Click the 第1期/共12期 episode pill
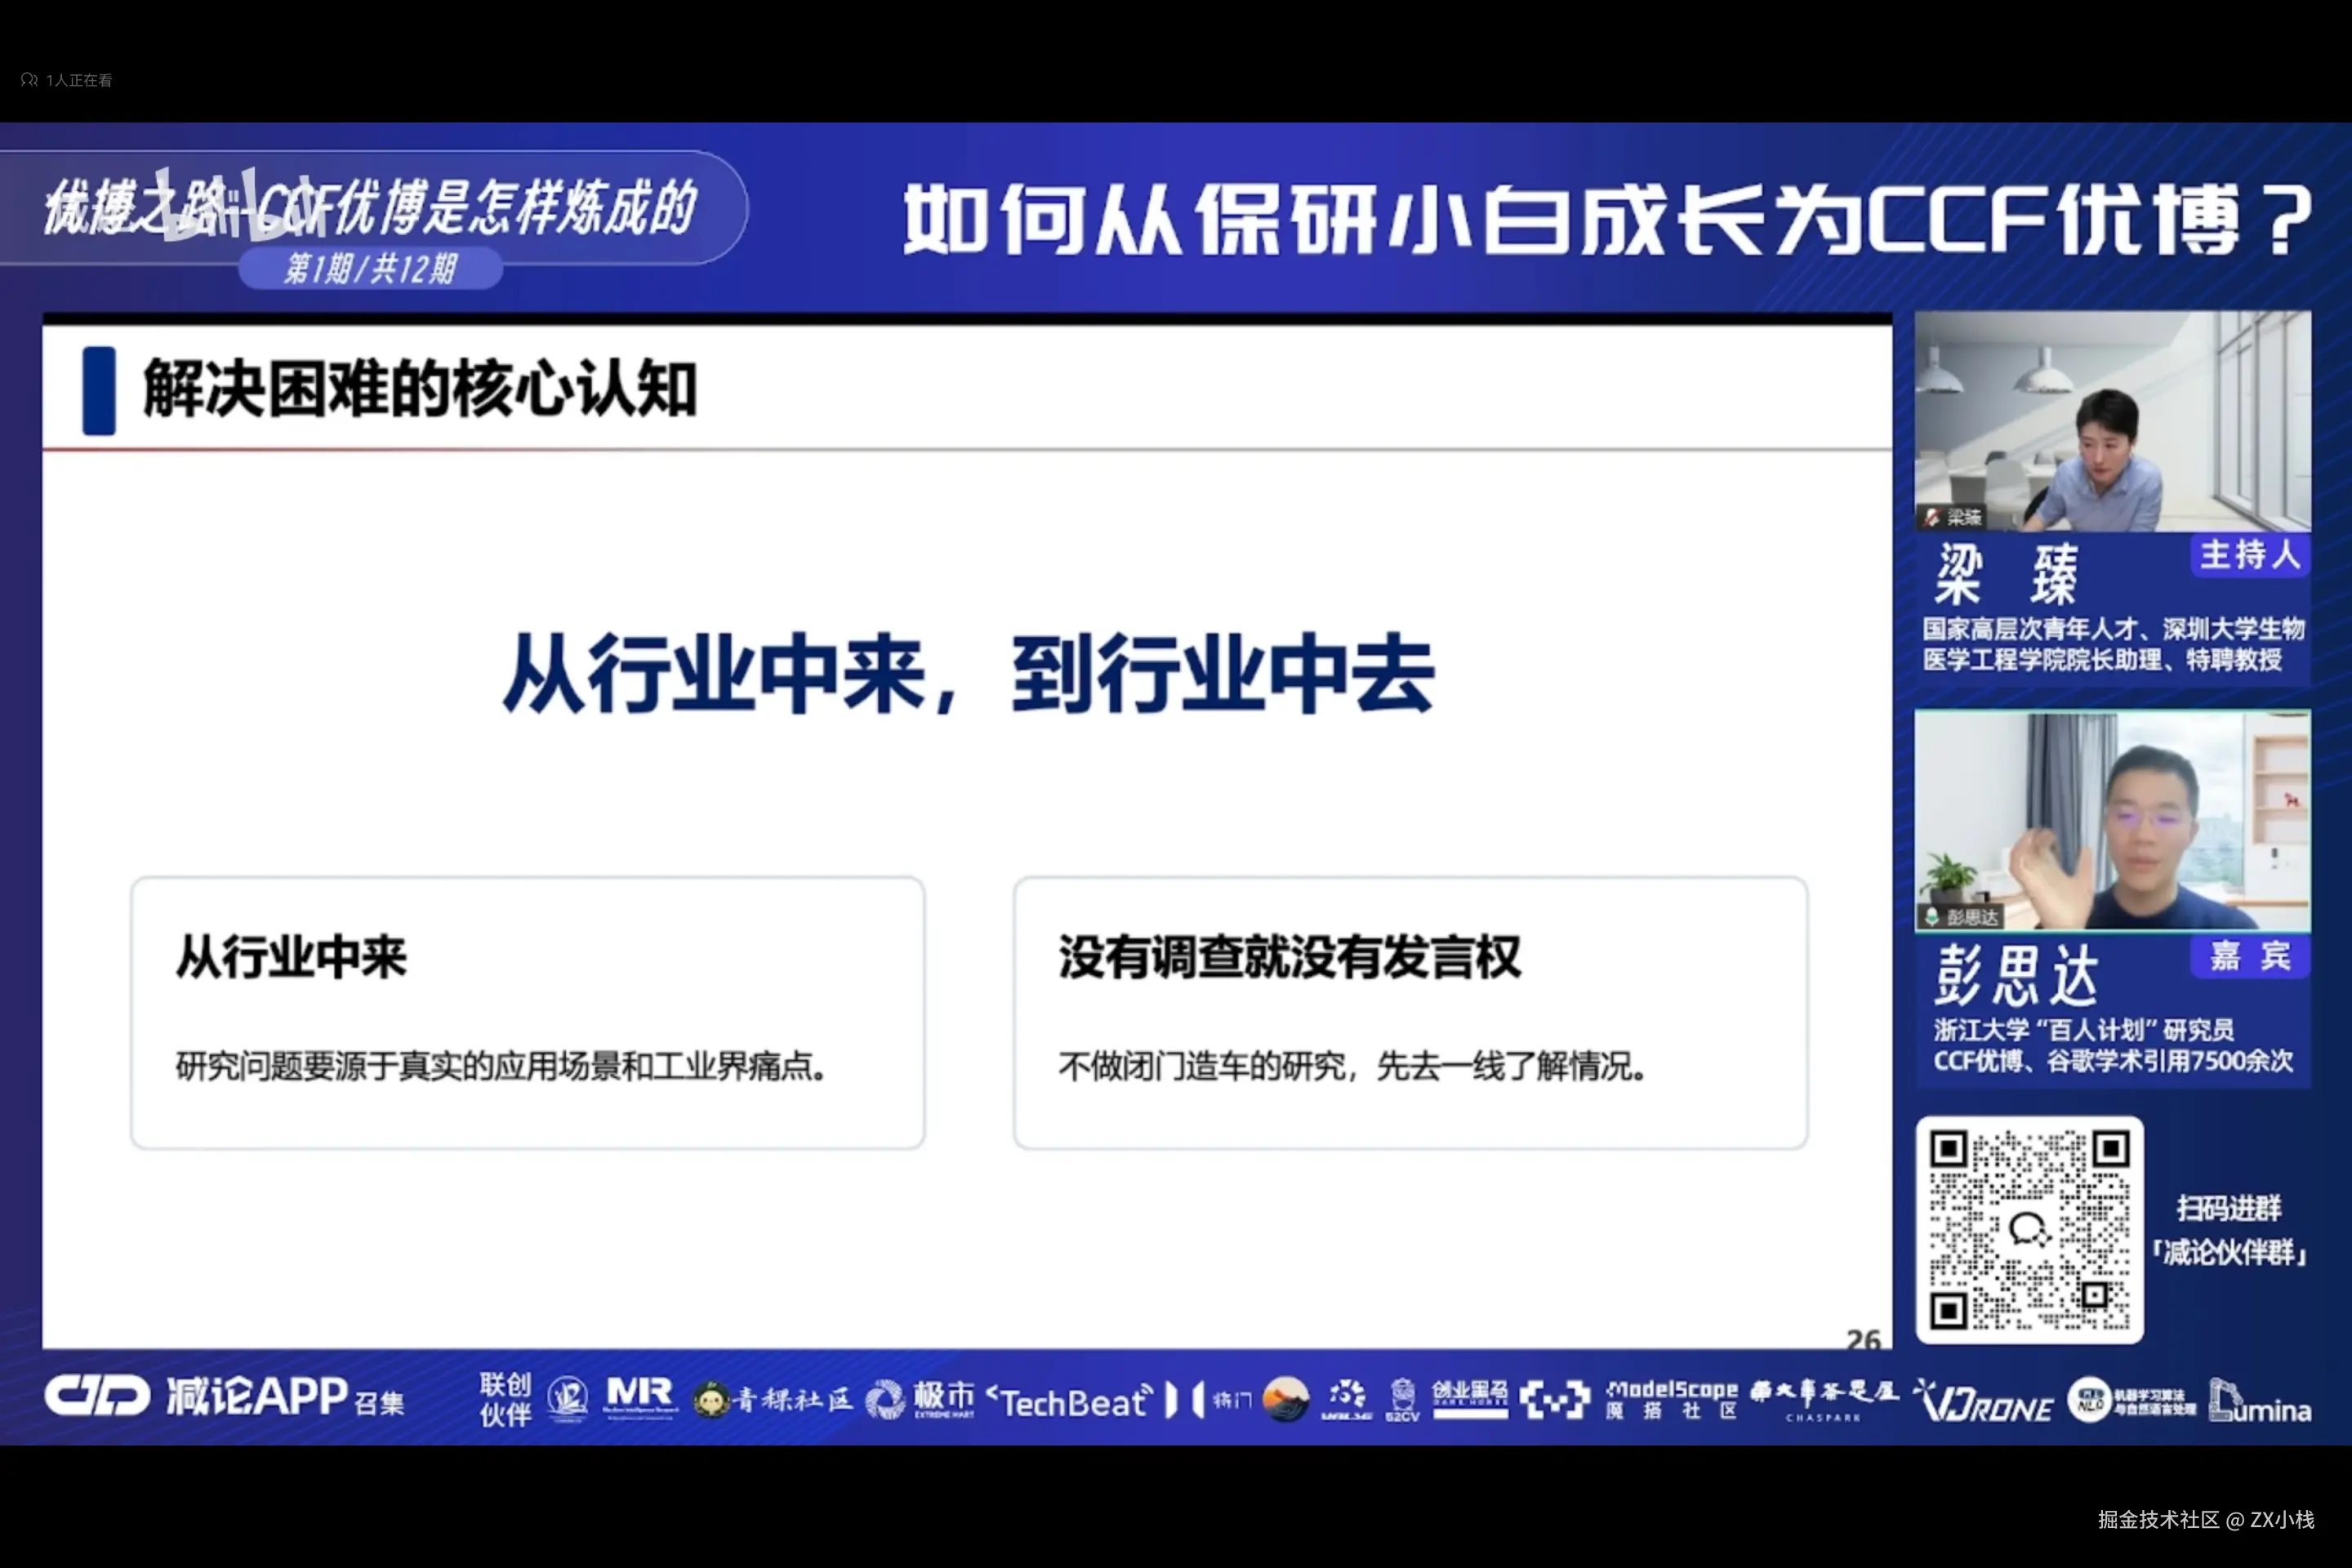This screenshot has width=2352, height=1568. tap(370, 268)
